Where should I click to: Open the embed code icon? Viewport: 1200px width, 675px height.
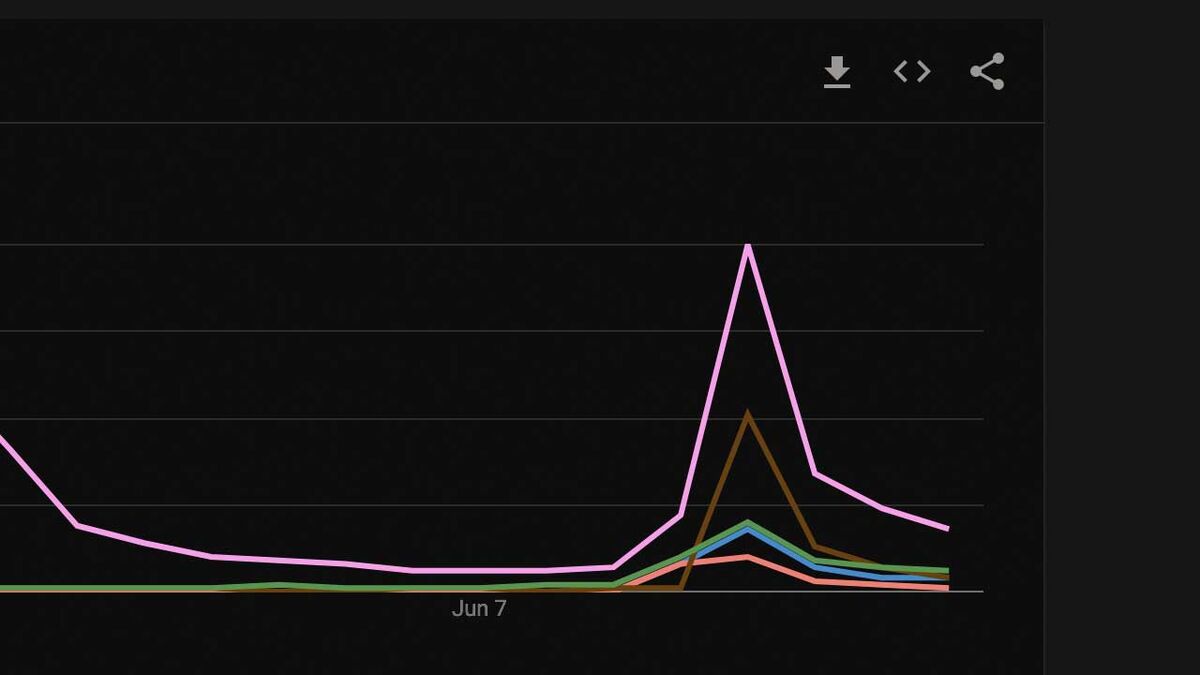point(912,72)
